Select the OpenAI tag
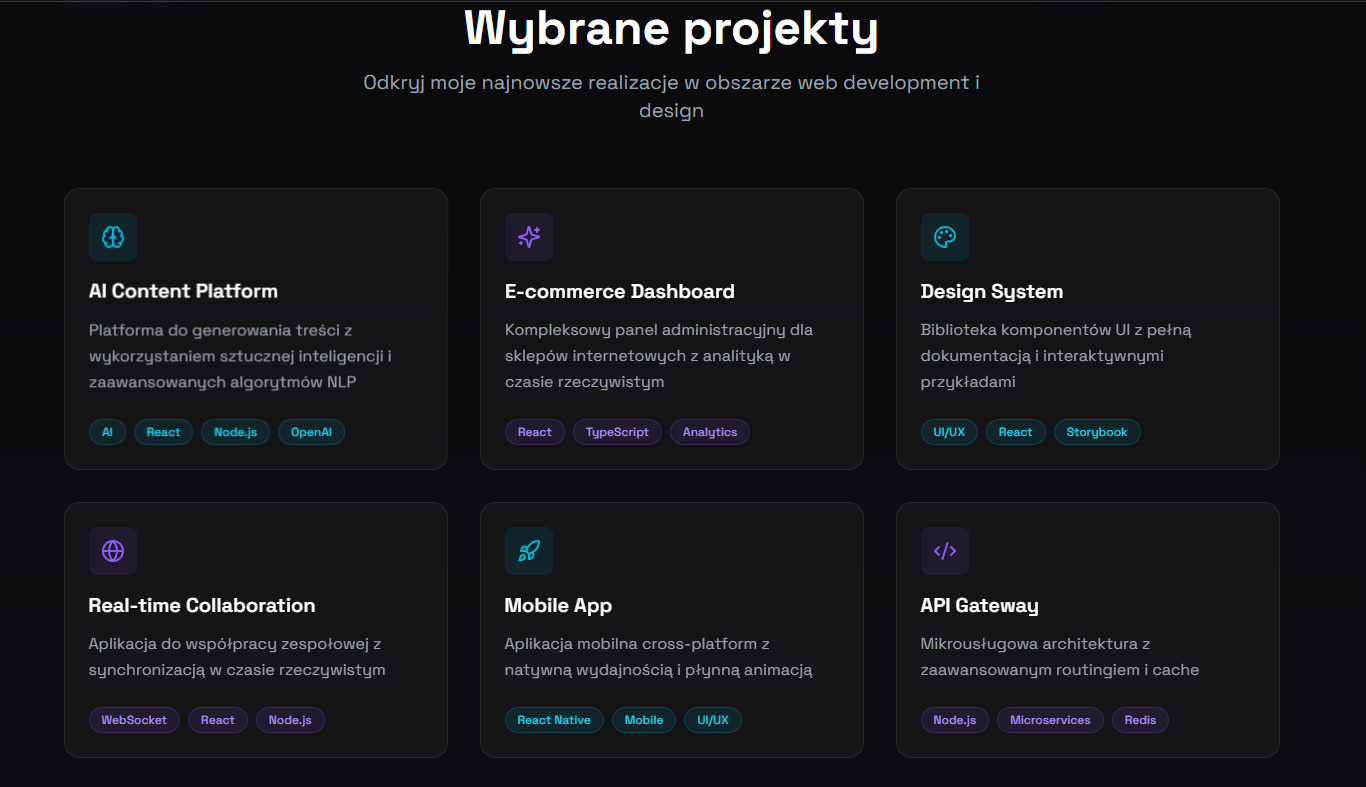 pyautogui.click(x=311, y=432)
